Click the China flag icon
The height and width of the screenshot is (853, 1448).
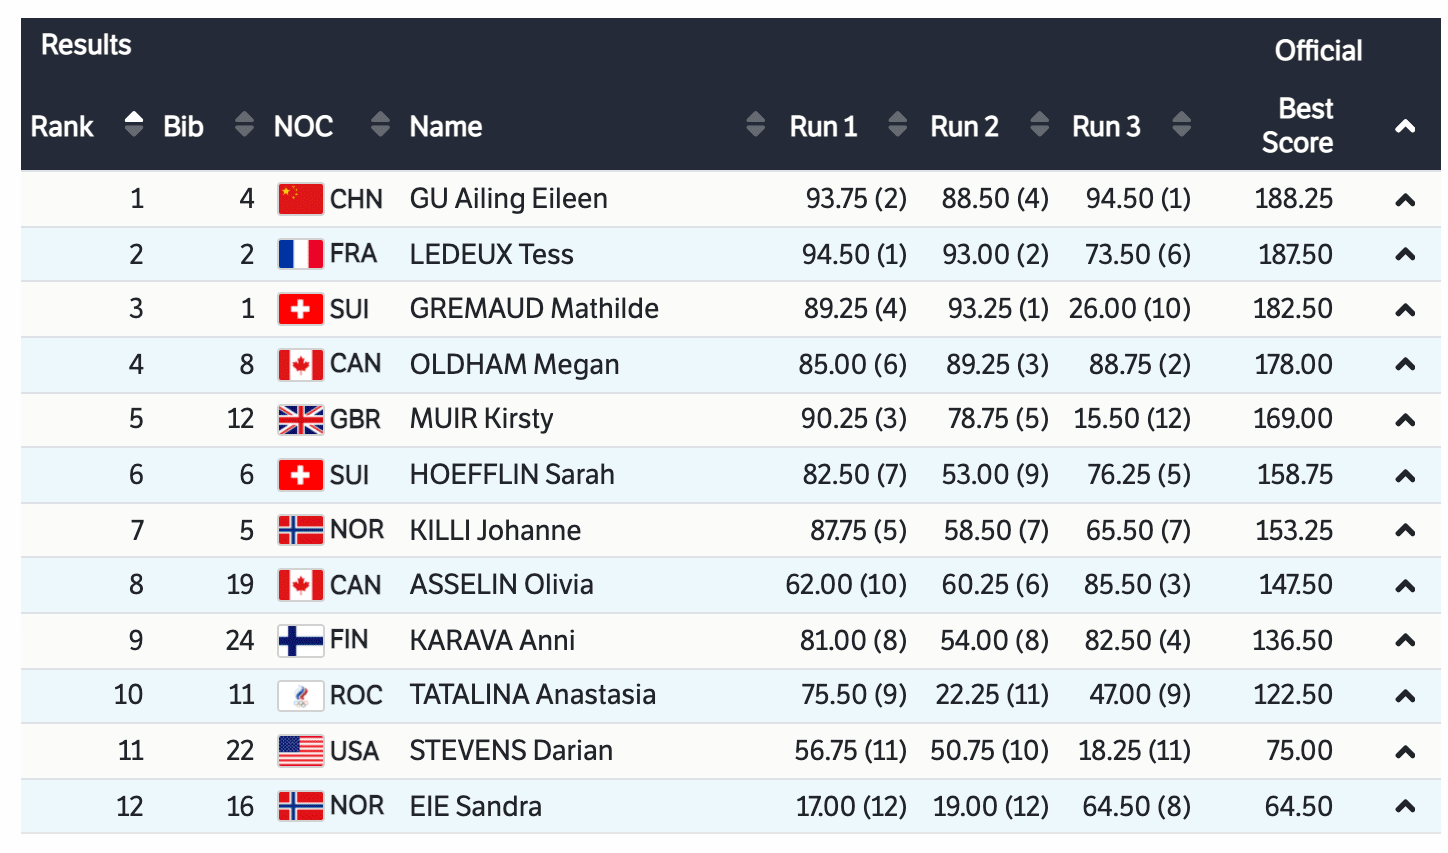(300, 199)
